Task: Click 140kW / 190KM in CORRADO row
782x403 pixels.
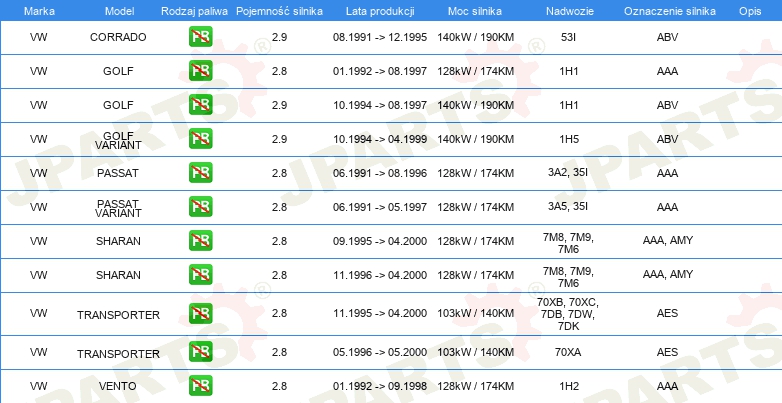Action: click(475, 37)
